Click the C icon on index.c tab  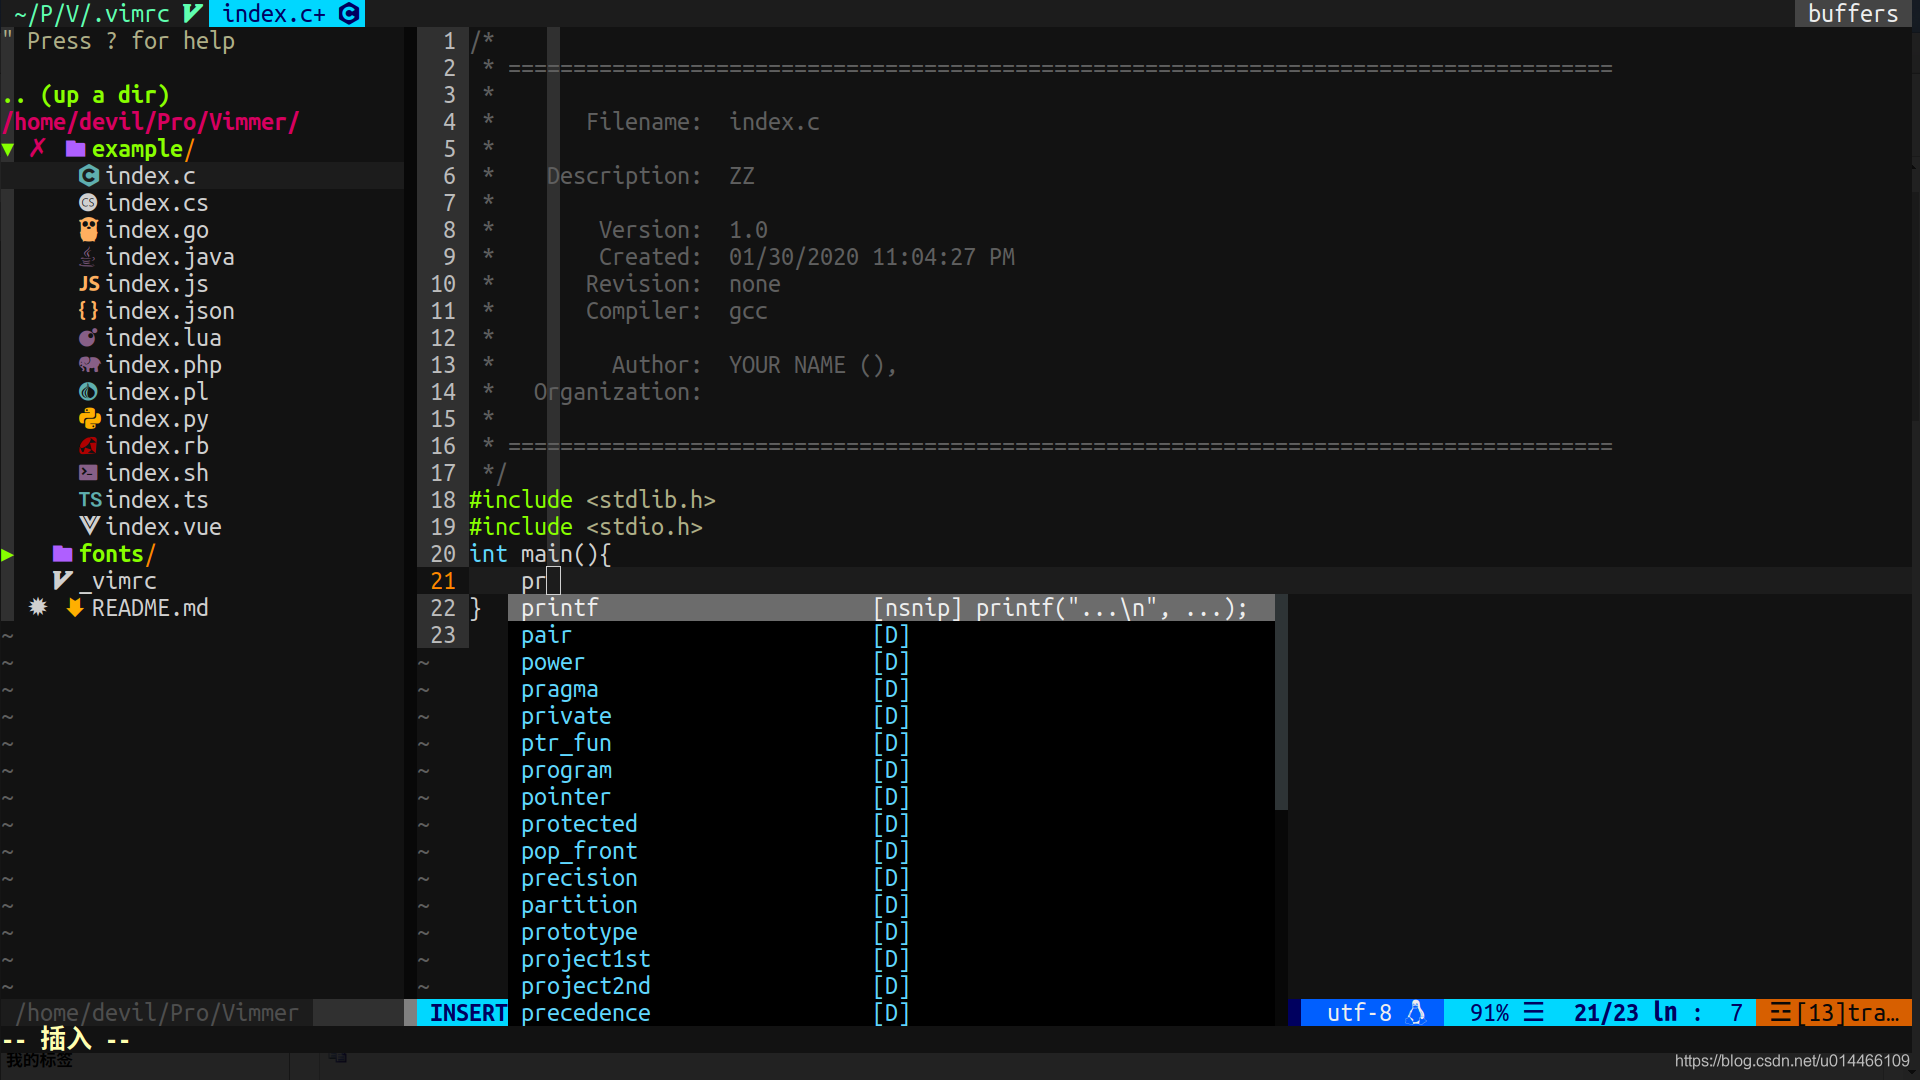click(349, 14)
